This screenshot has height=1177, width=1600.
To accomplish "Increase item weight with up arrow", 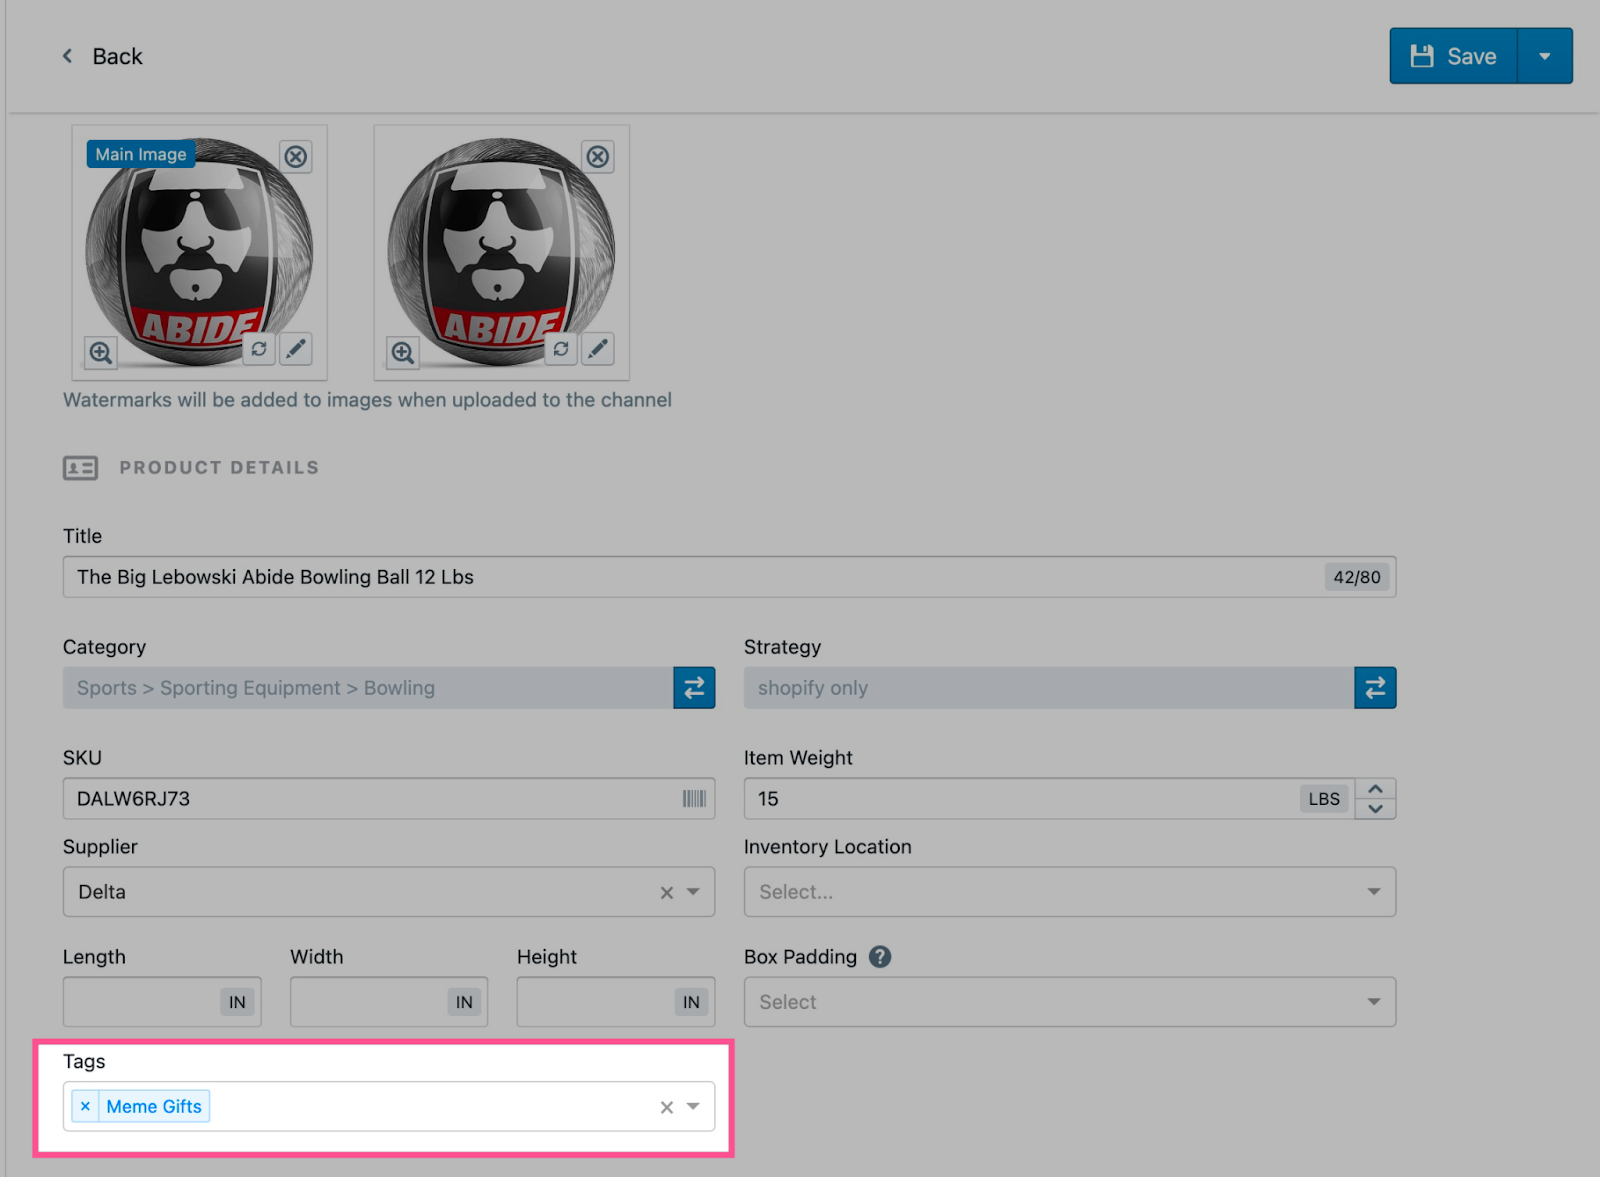I will tap(1375, 789).
